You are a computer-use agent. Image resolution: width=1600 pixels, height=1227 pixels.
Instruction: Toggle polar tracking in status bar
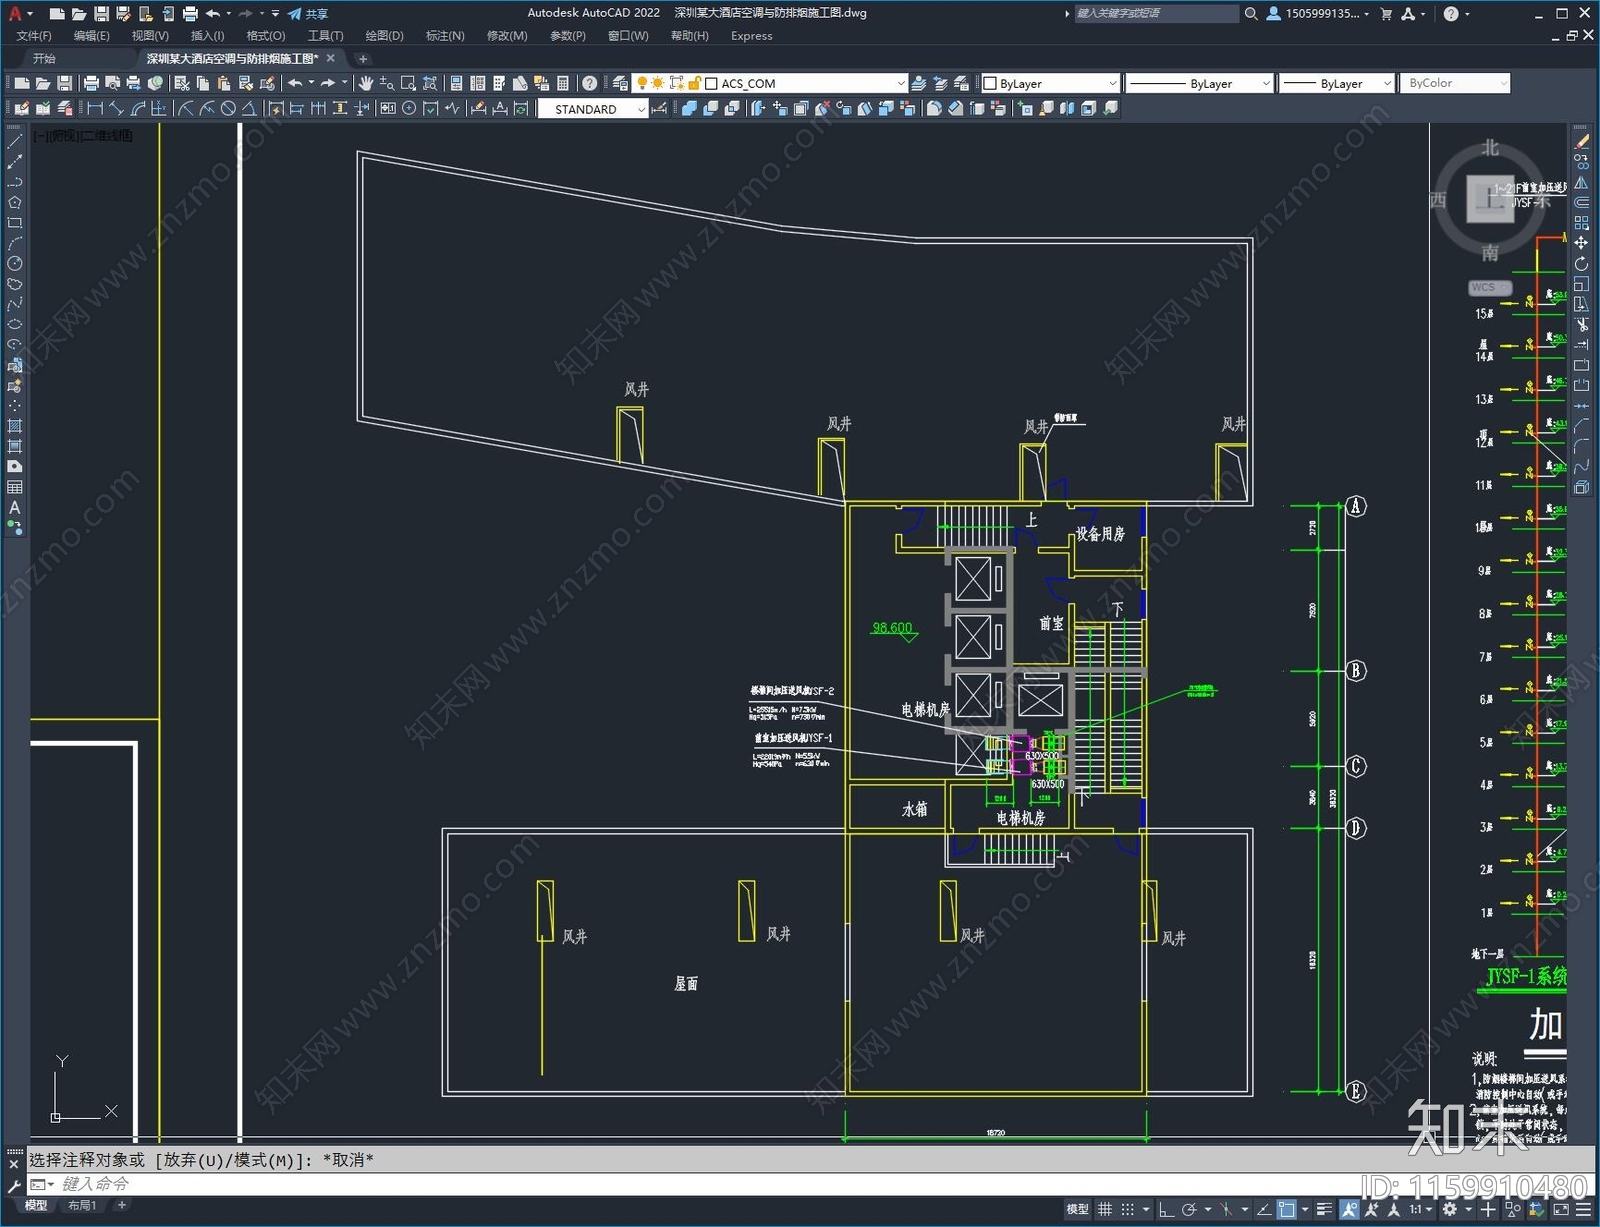(x=1189, y=1209)
